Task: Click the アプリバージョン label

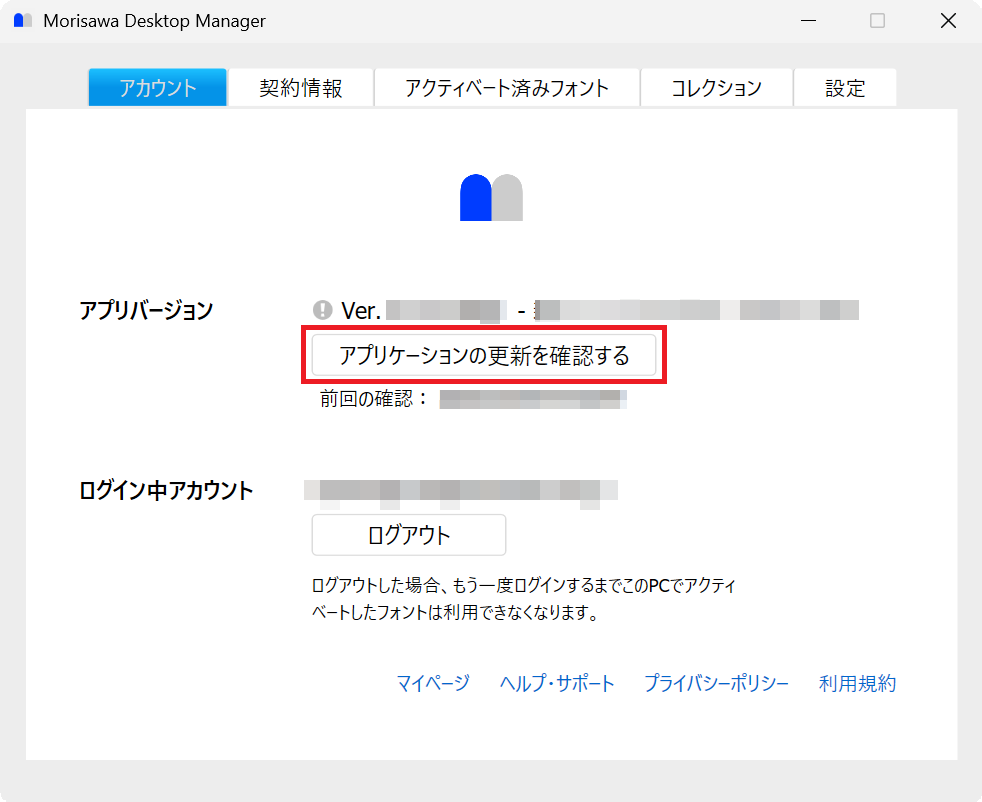Action: tap(146, 310)
